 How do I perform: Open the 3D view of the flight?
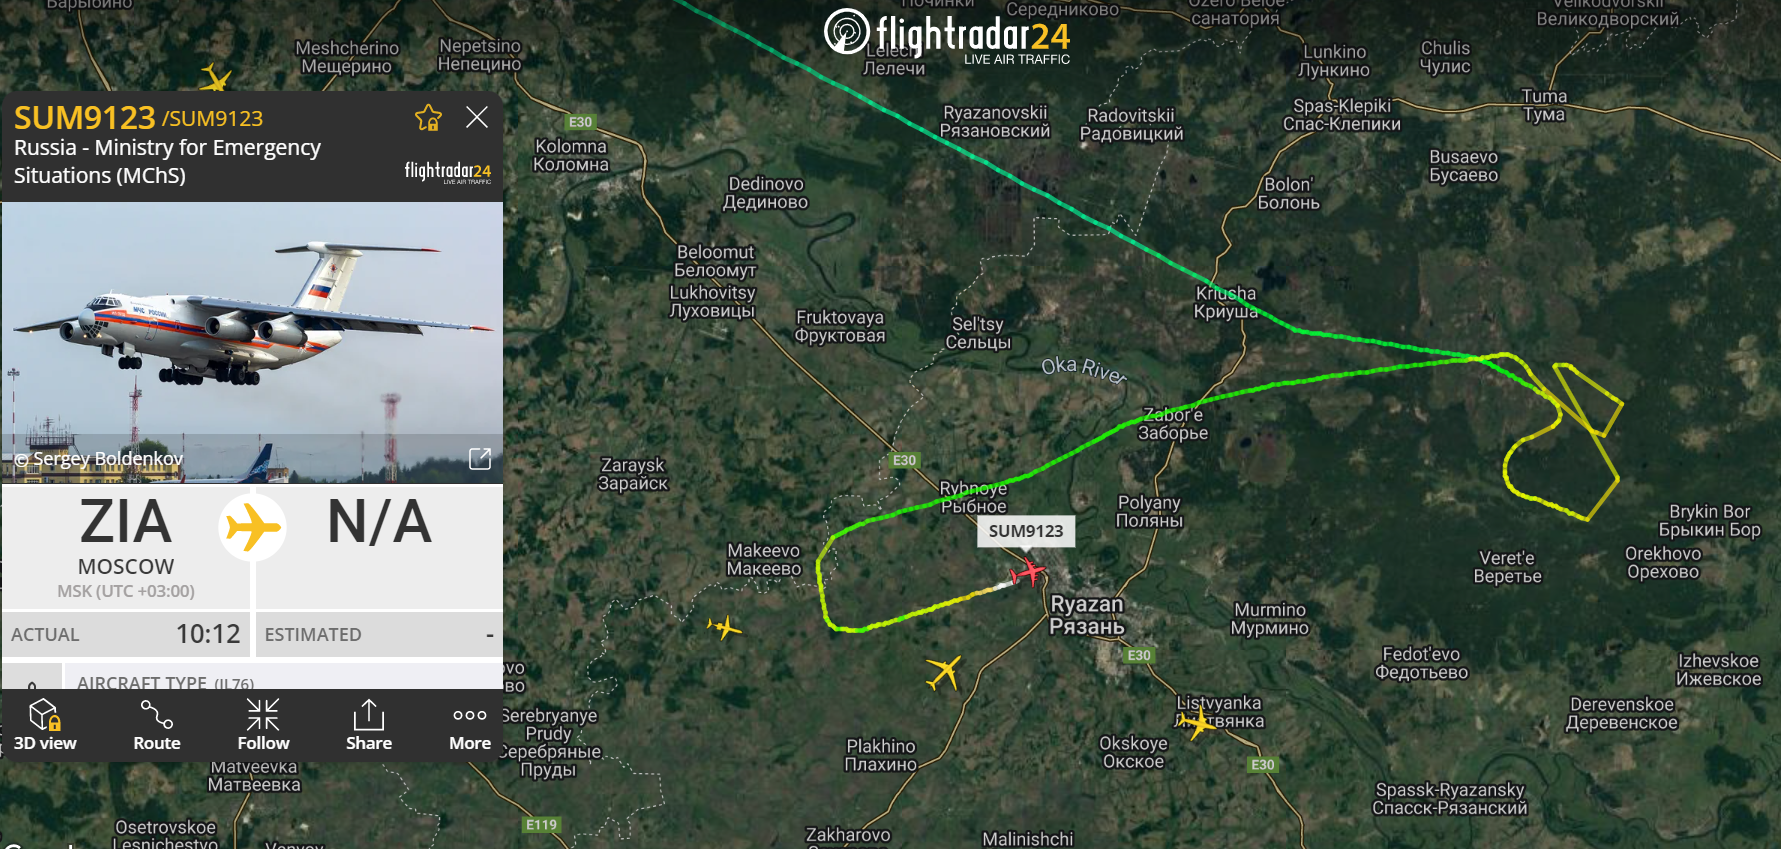coord(45,725)
